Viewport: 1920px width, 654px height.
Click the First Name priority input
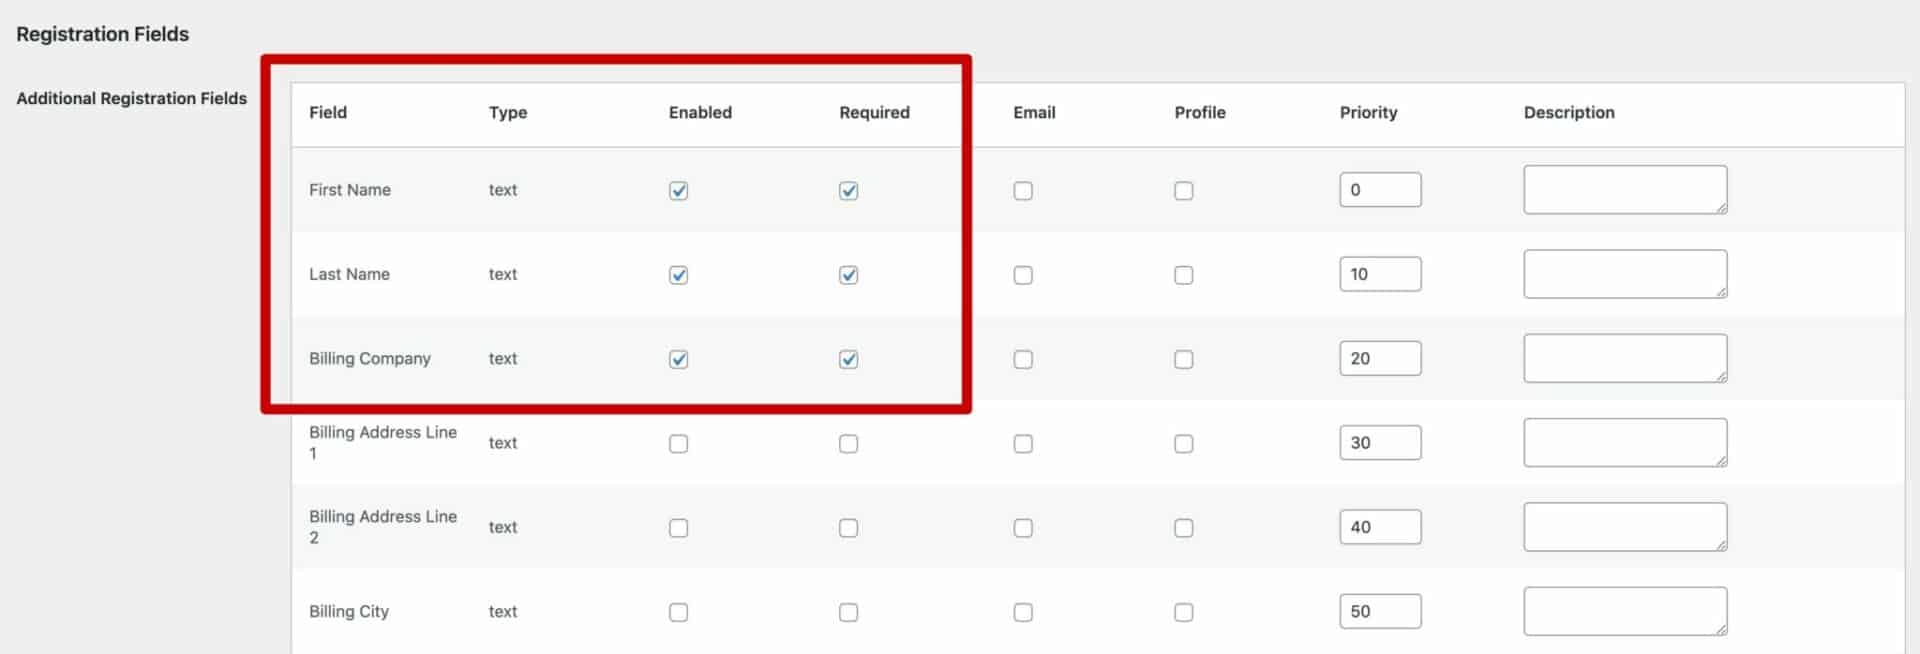1380,189
